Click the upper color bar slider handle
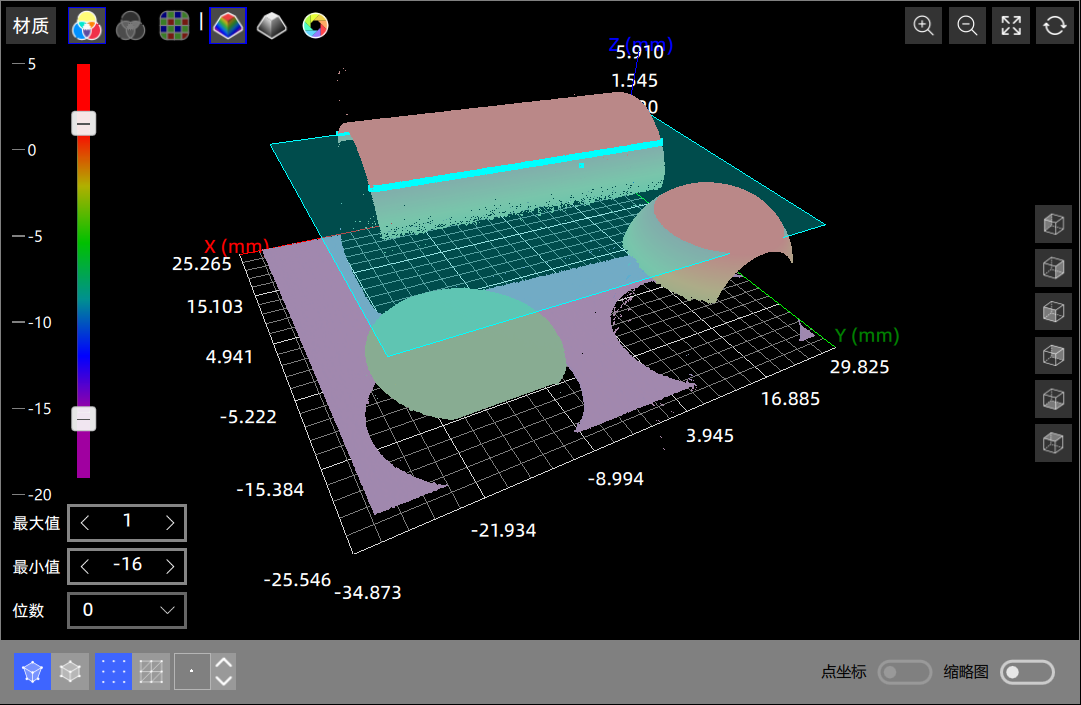The width and height of the screenshot is (1081, 705). coord(84,123)
